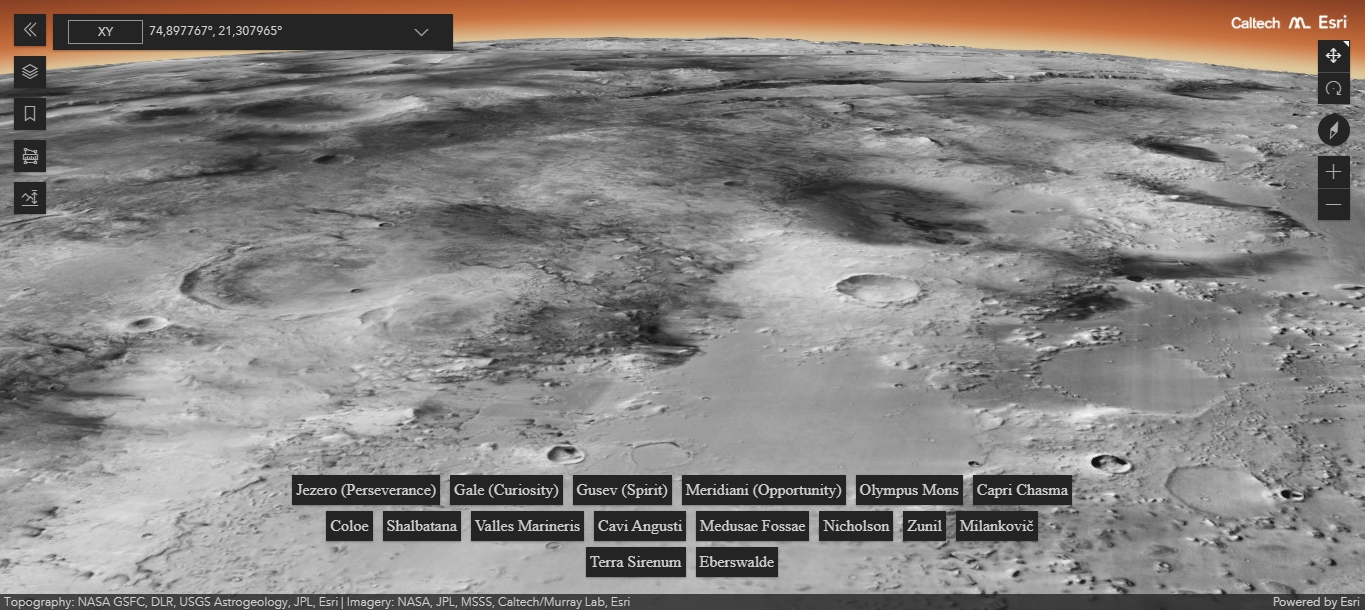This screenshot has width=1365, height=610.
Task: Open the Bookmarks icon
Action: 30,114
